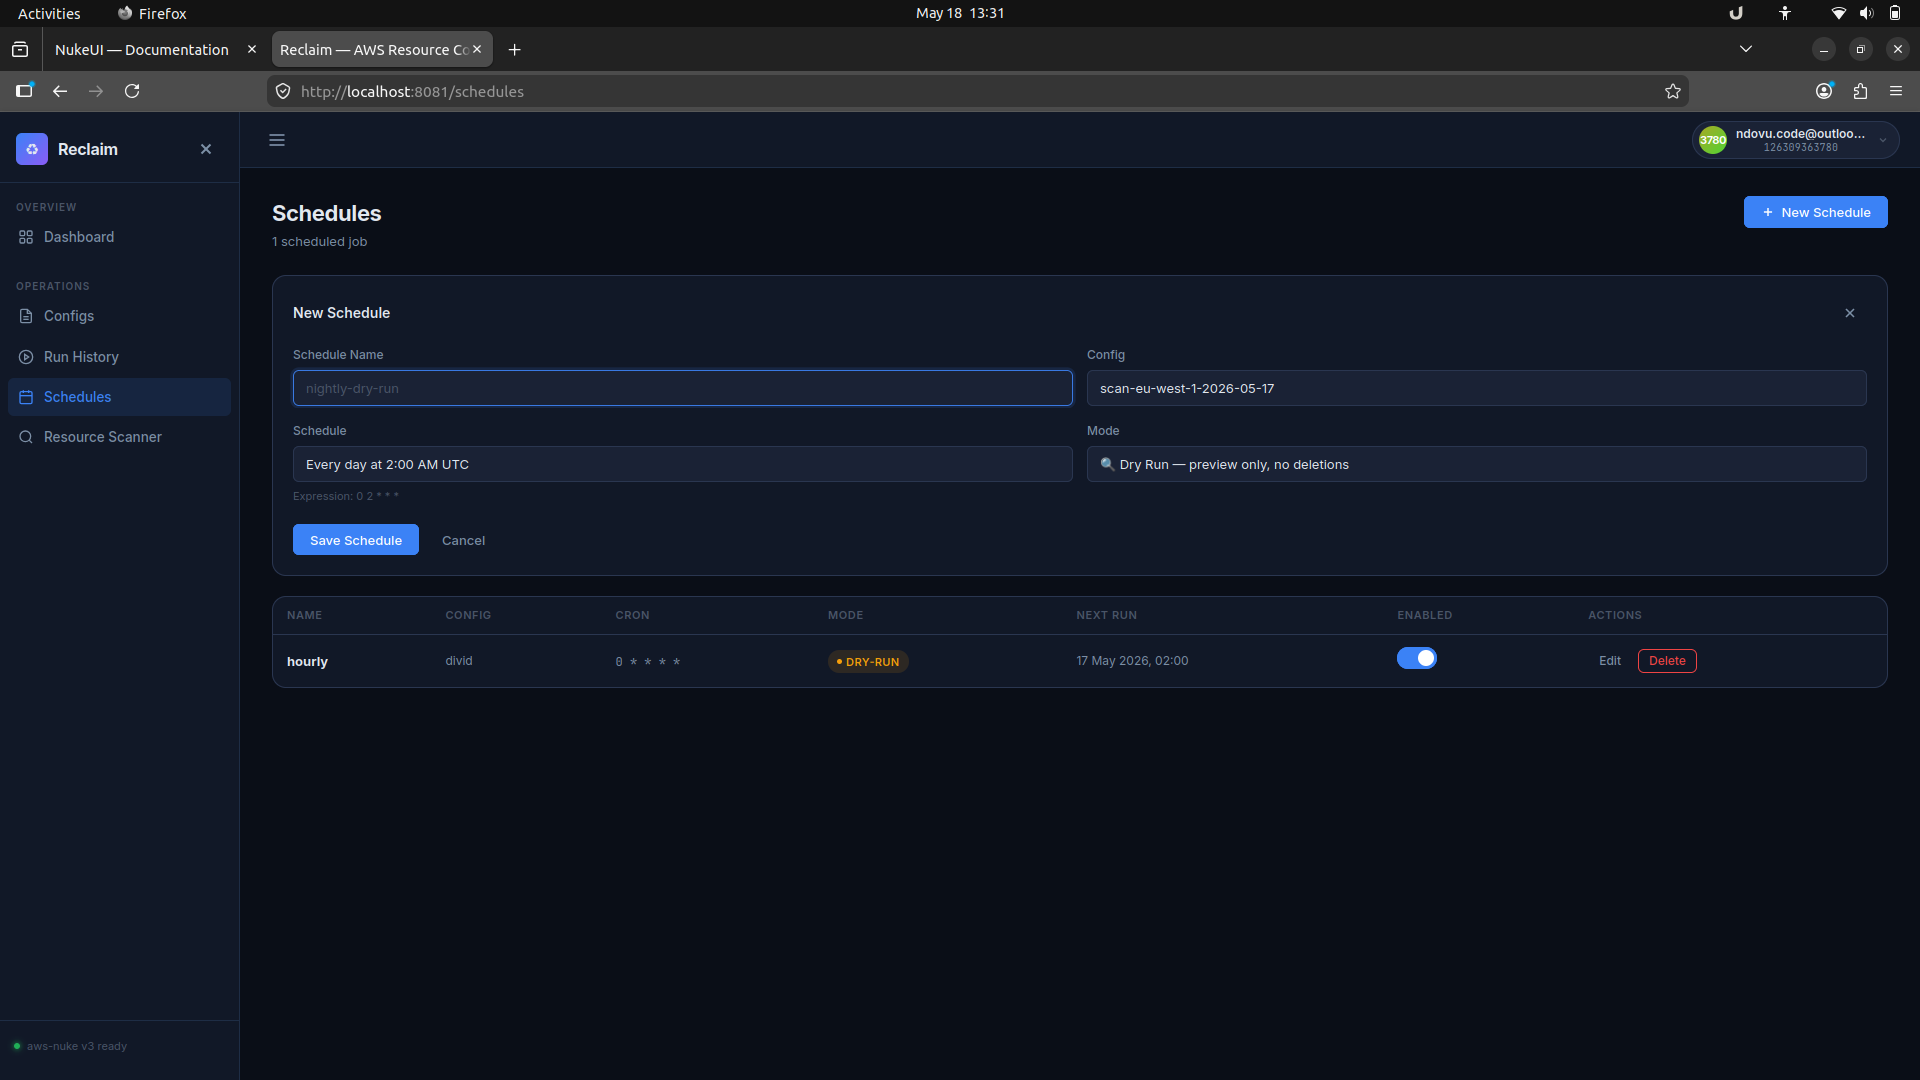Click the browser back arrow
1920x1080 pixels.
pos(60,91)
